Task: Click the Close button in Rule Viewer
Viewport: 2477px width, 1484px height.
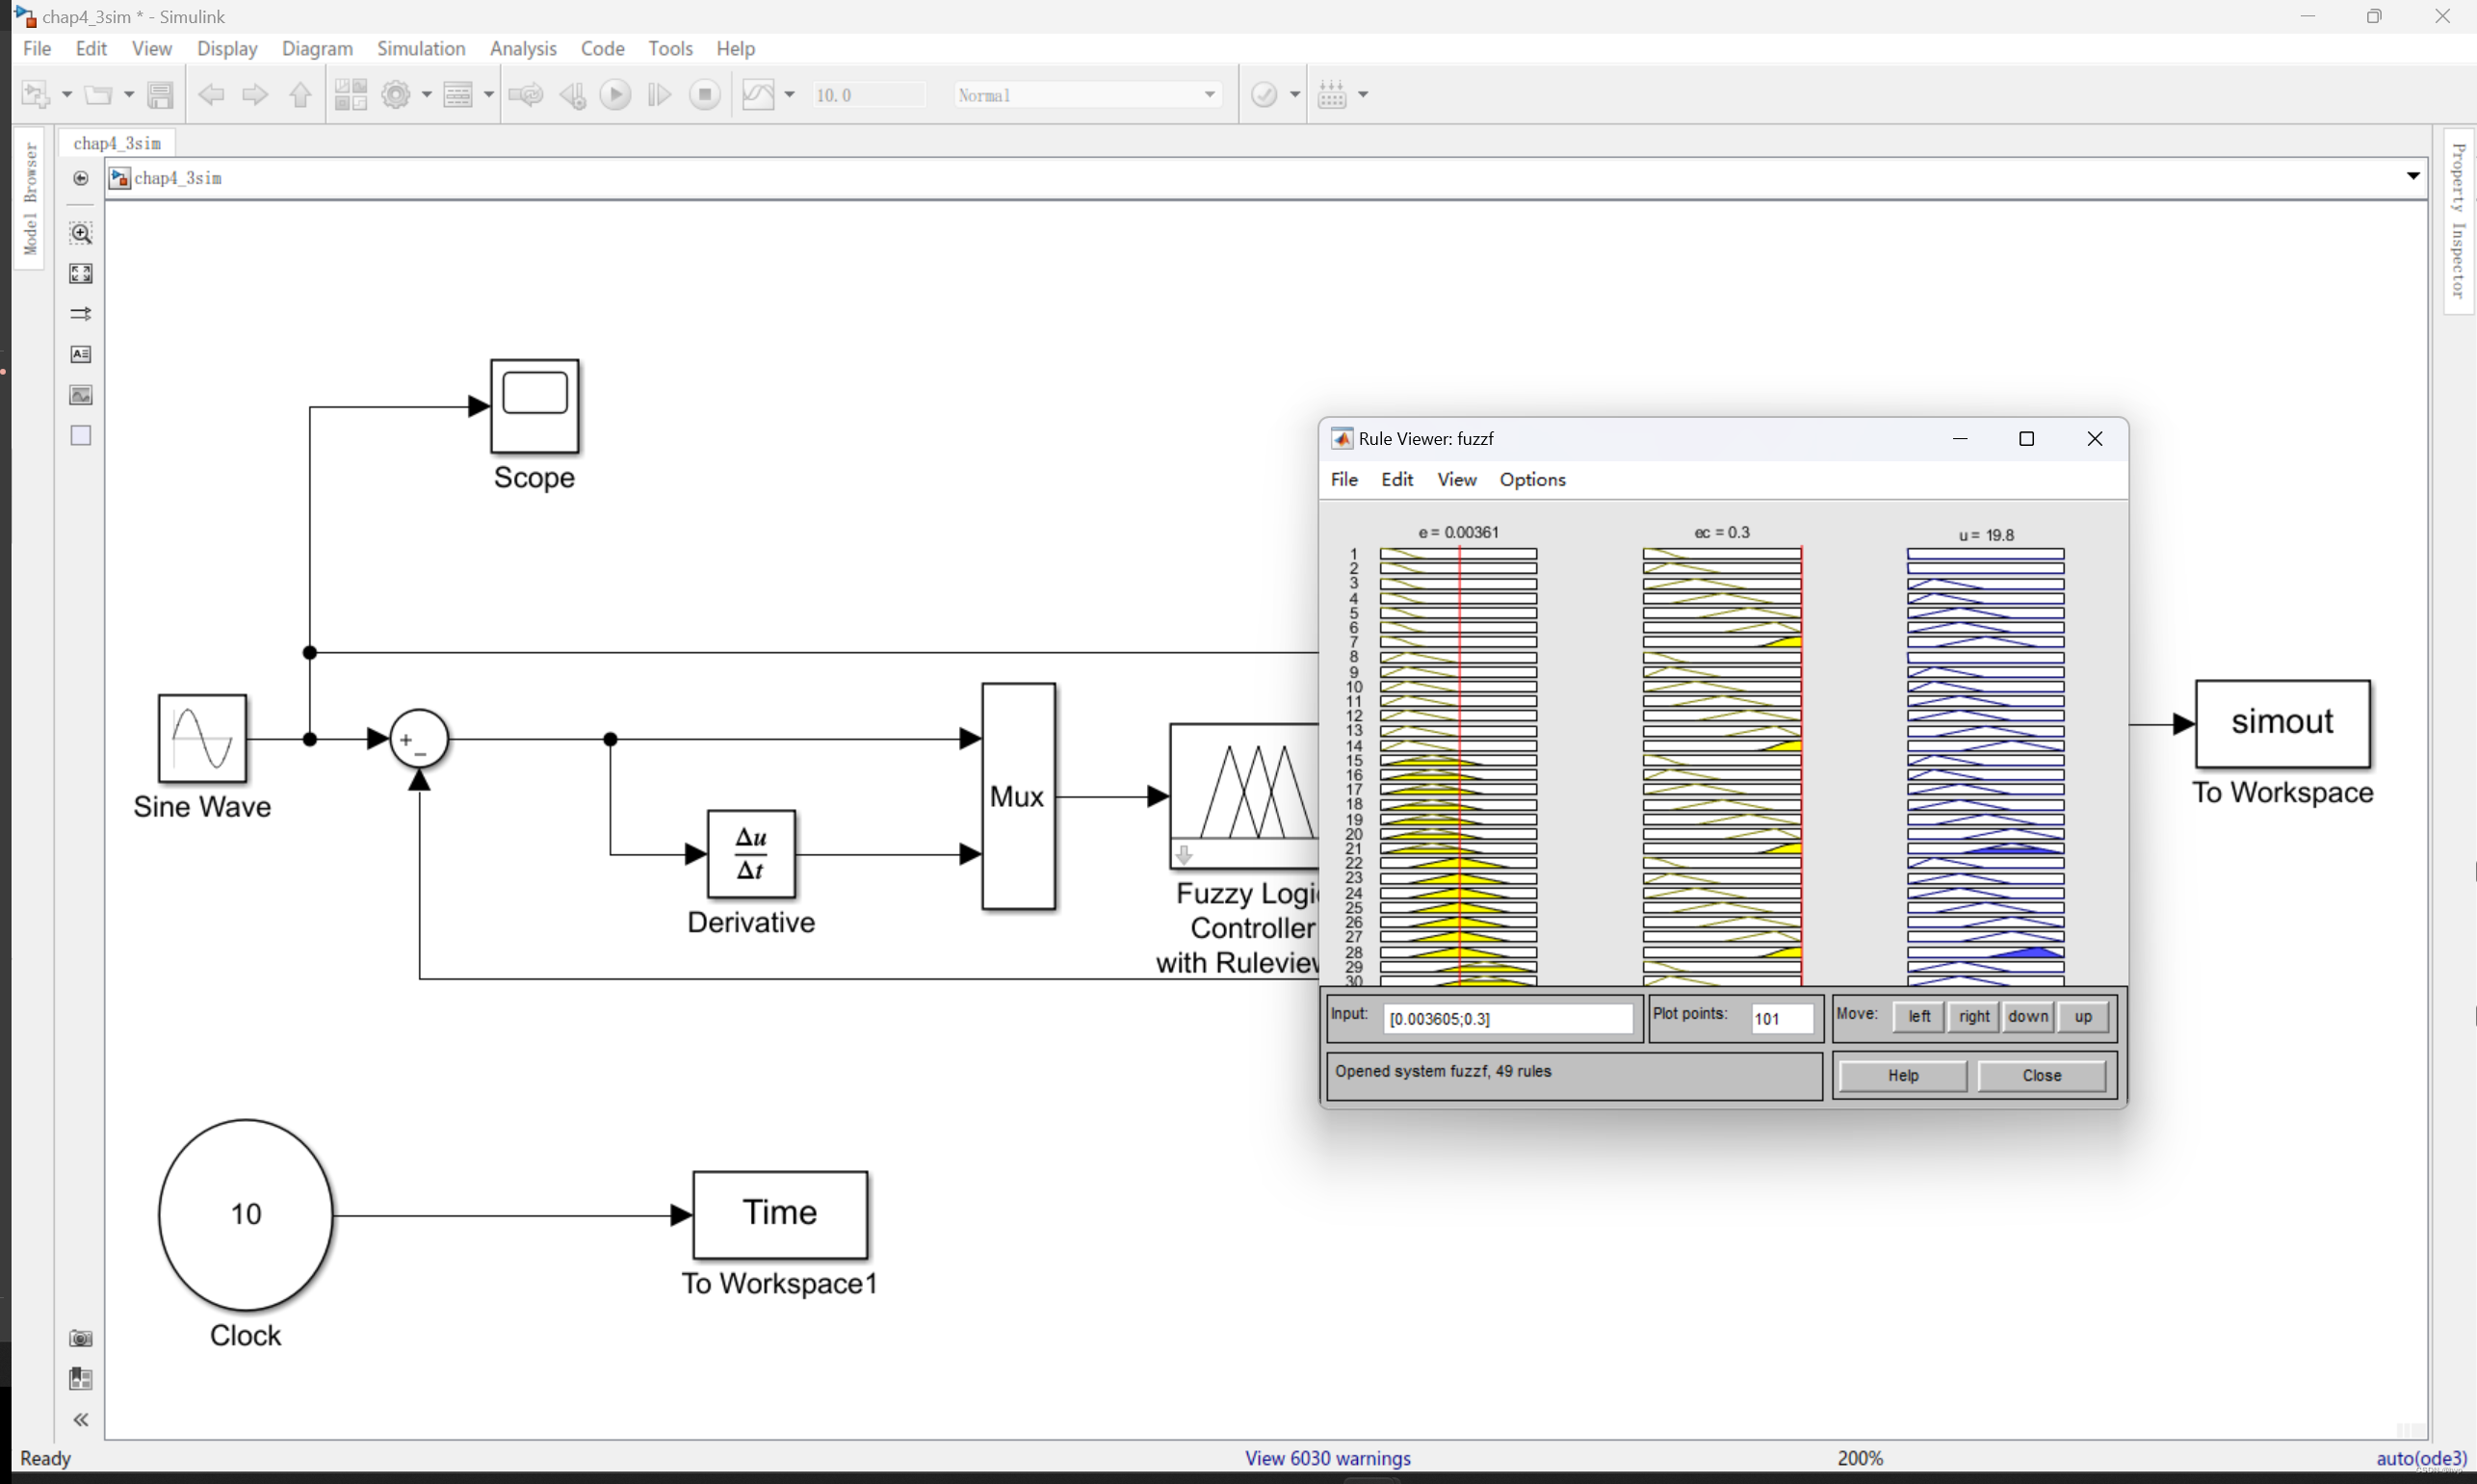Action: click(x=2040, y=1075)
